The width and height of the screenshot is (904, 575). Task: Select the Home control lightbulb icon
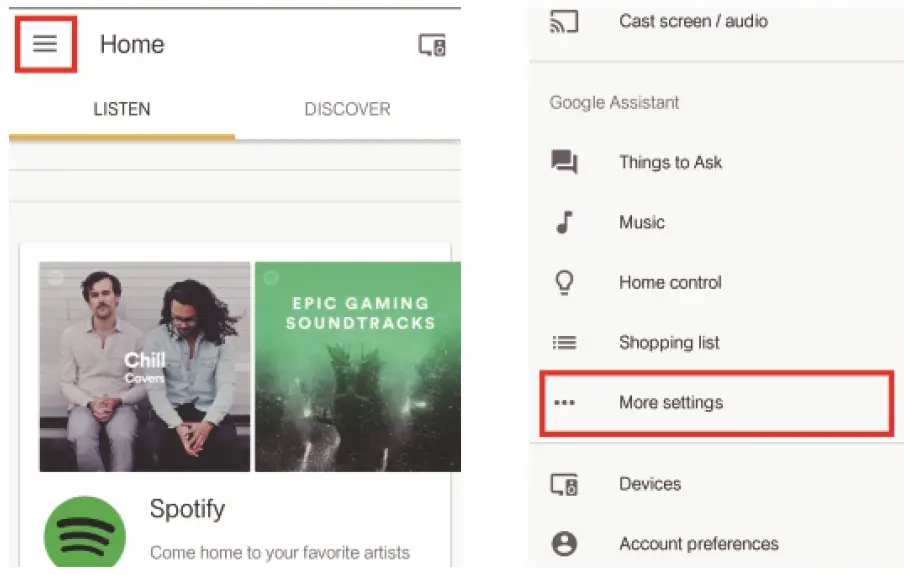(x=564, y=282)
